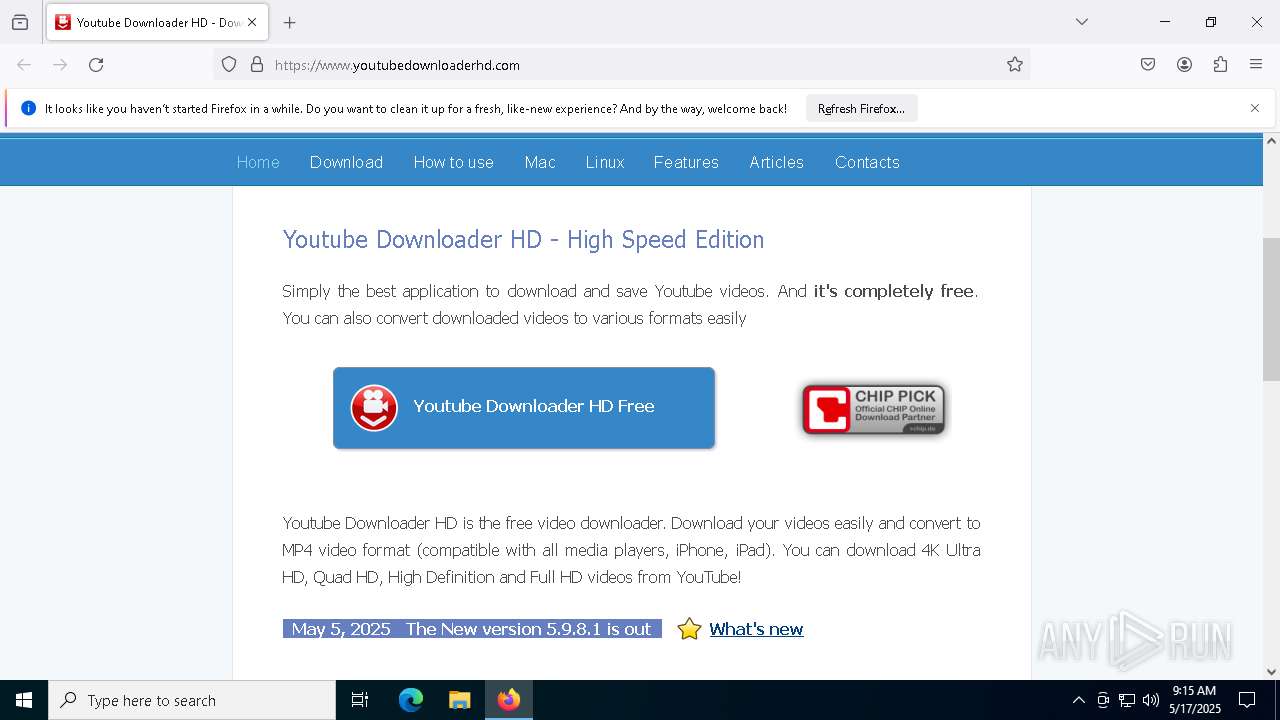The height and width of the screenshot is (720, 1280).
Task: Go to the Home nav item
Action: (x=258, y=162)
